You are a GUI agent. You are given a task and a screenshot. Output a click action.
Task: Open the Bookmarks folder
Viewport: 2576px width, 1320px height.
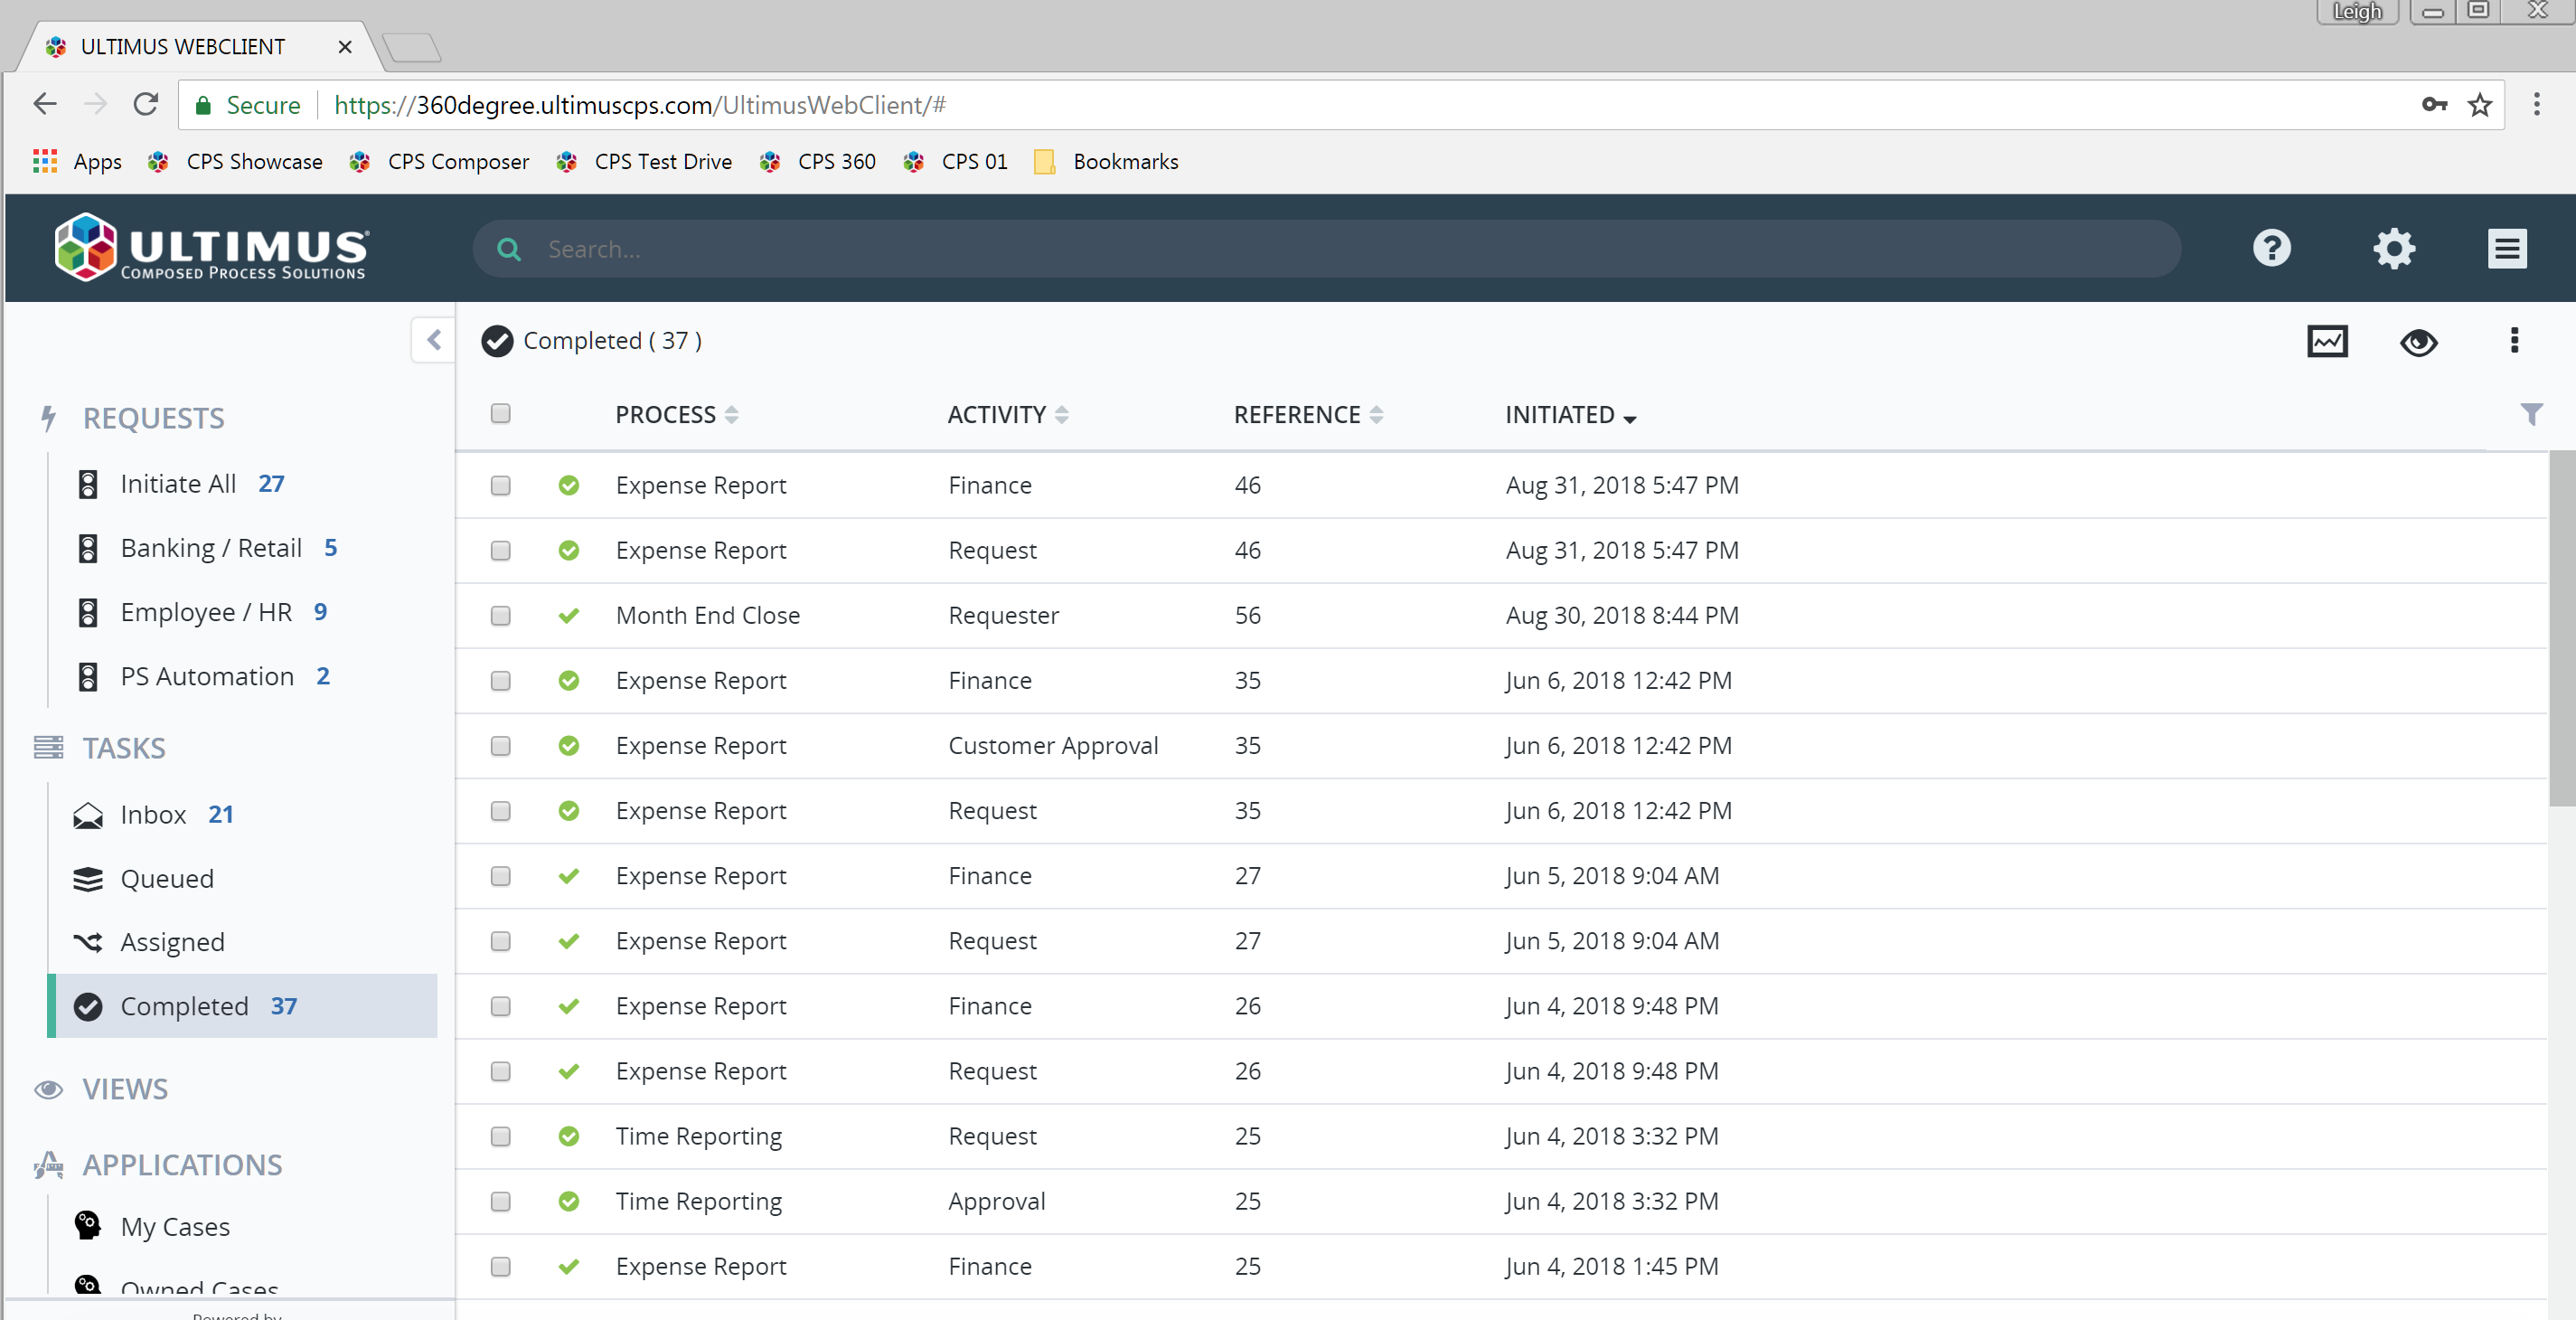[1106, 162]
